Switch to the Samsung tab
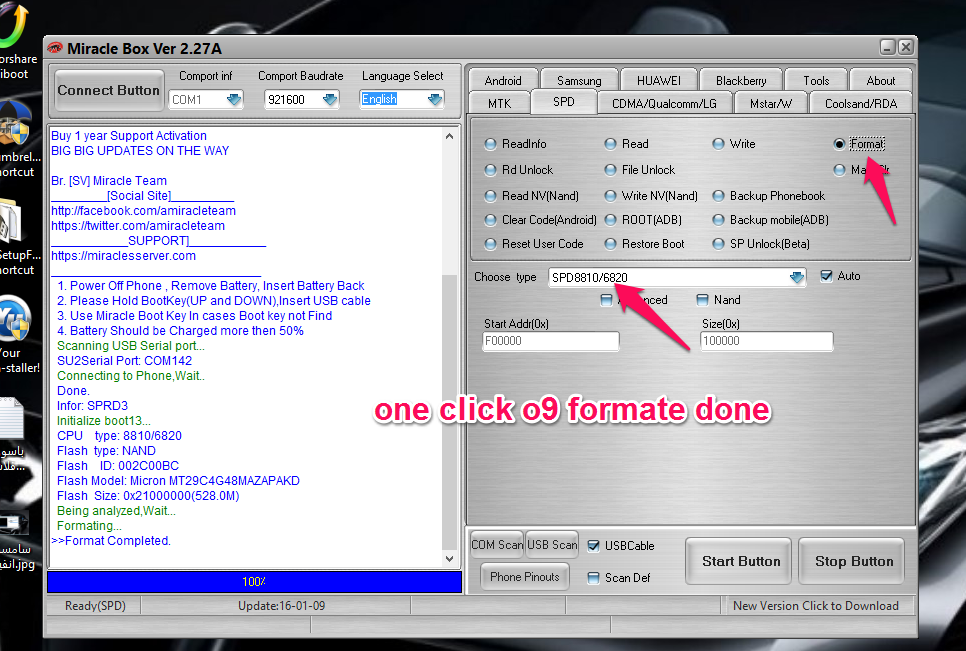966x651 pixels. point(579,81)
